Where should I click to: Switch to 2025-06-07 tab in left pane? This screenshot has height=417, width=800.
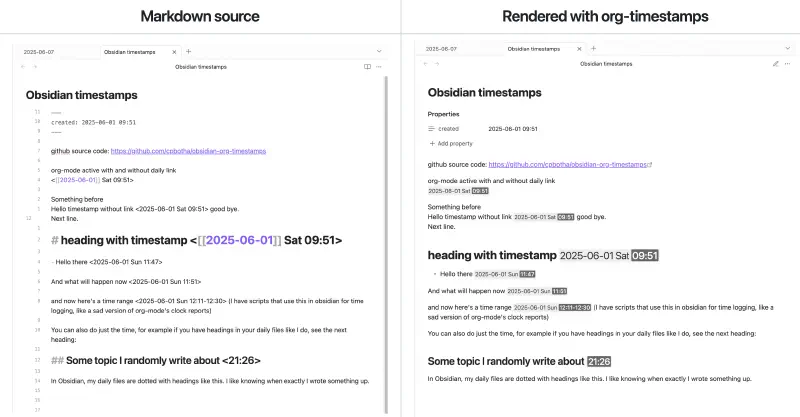39,50
